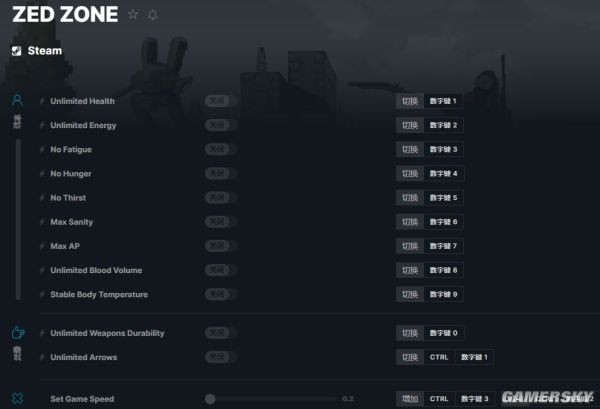
Task: Select the player category icon in sidebar
Action: tap(17, 100)
